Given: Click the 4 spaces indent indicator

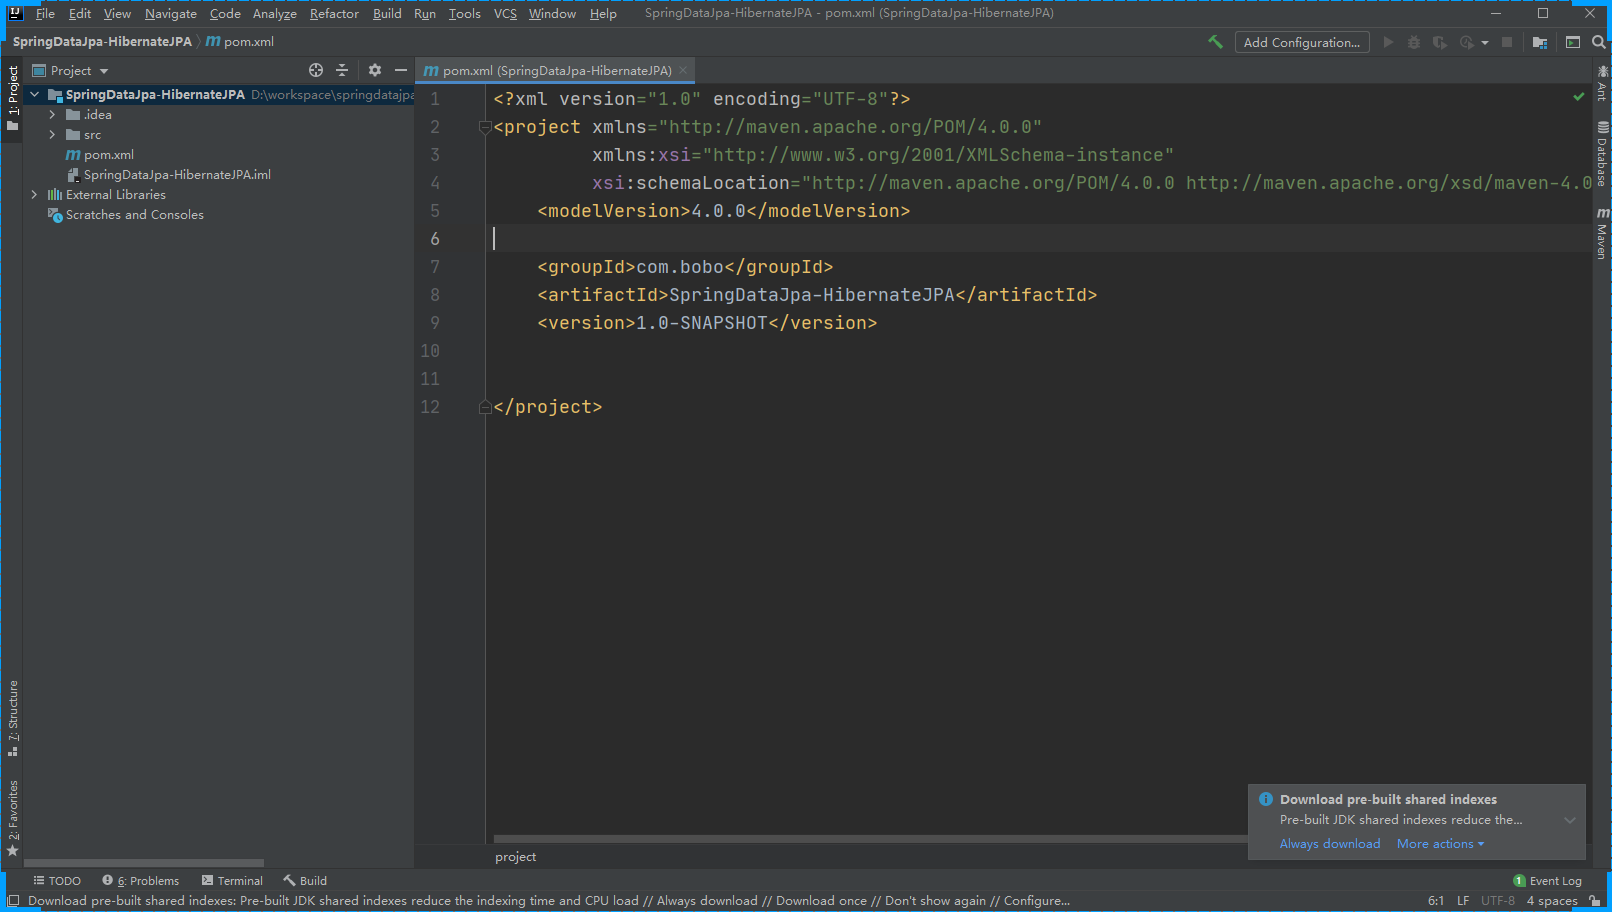Looking at the screenshot, I should click(1552, 901).
